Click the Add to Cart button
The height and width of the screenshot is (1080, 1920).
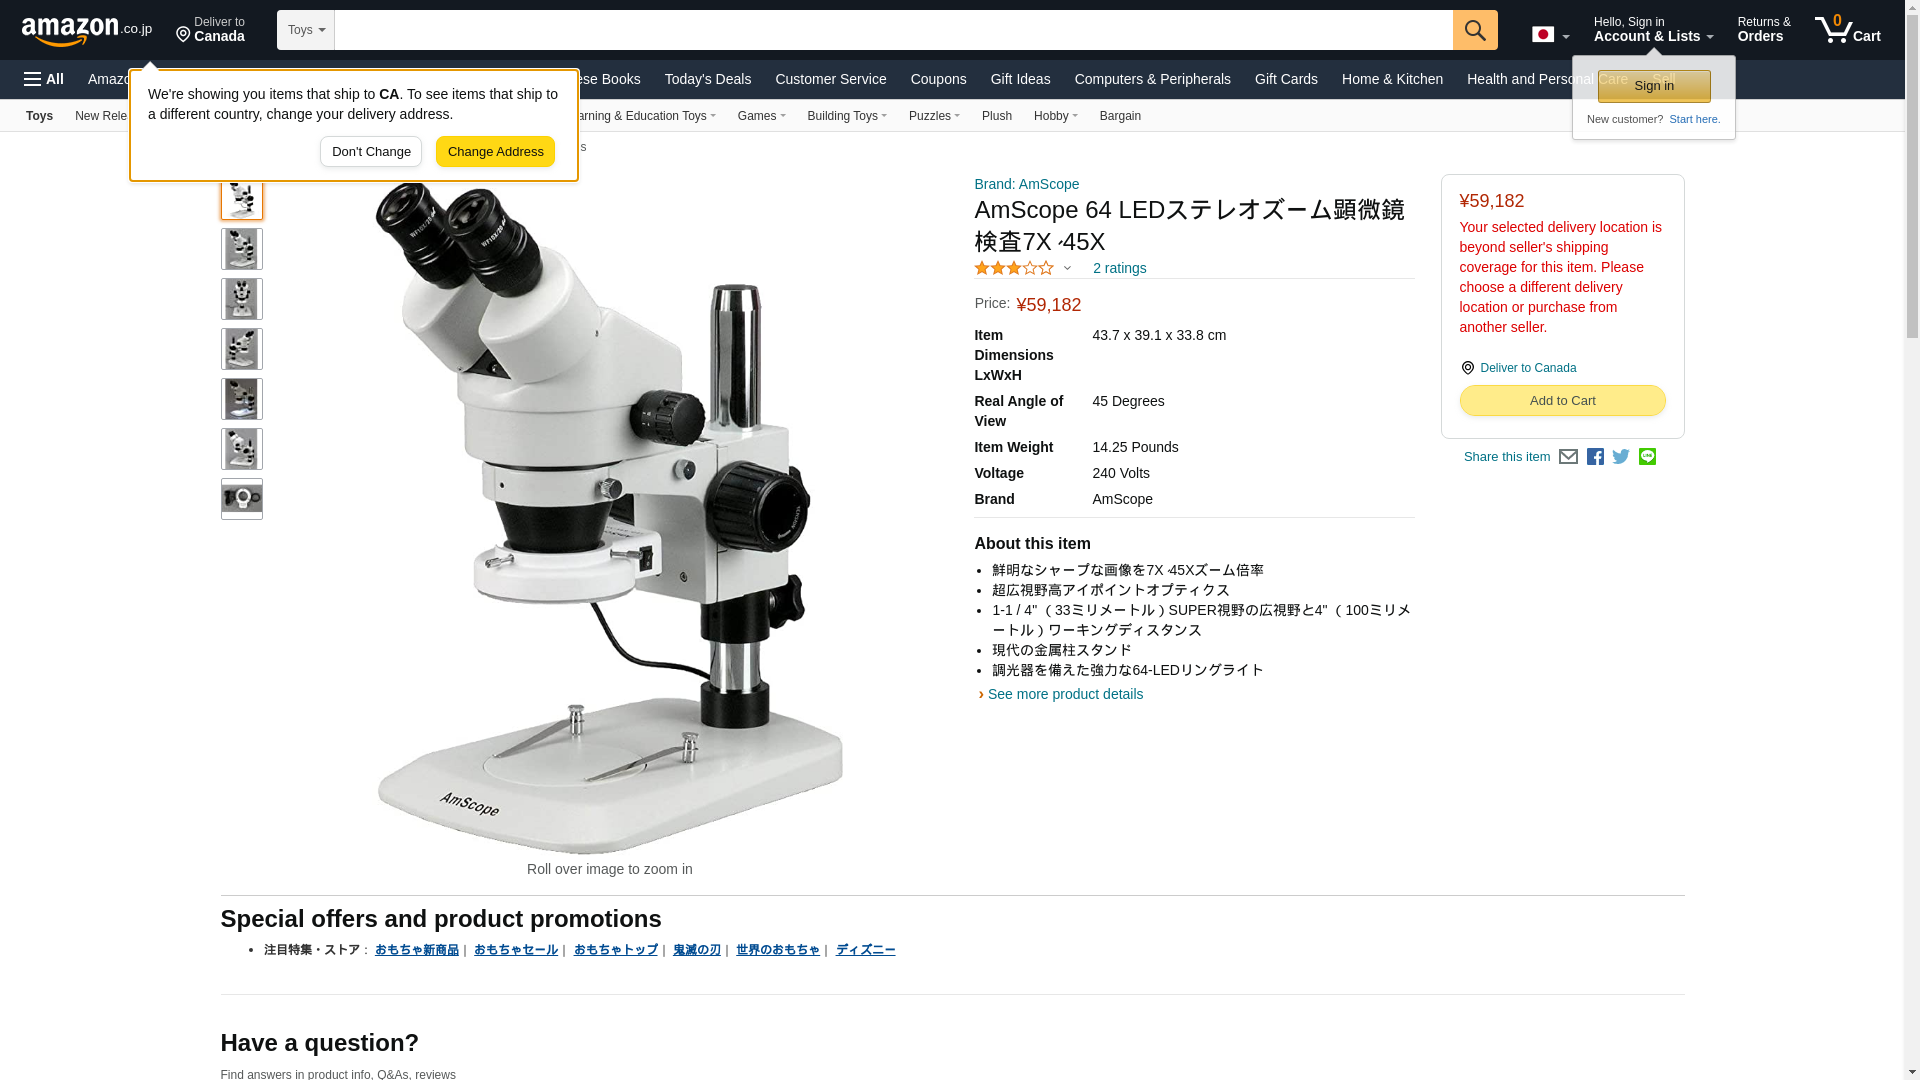(1562, 401)
